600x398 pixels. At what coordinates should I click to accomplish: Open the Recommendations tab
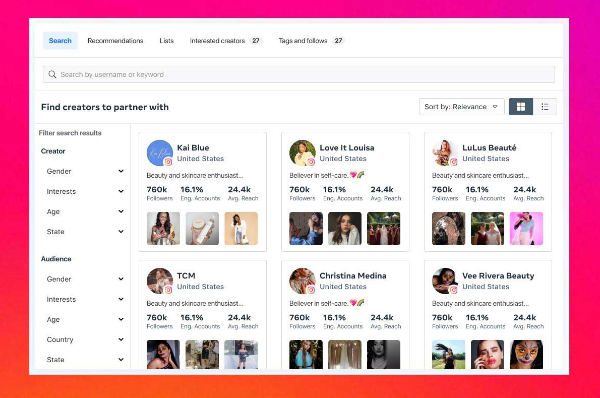click(x=115, y=41)
